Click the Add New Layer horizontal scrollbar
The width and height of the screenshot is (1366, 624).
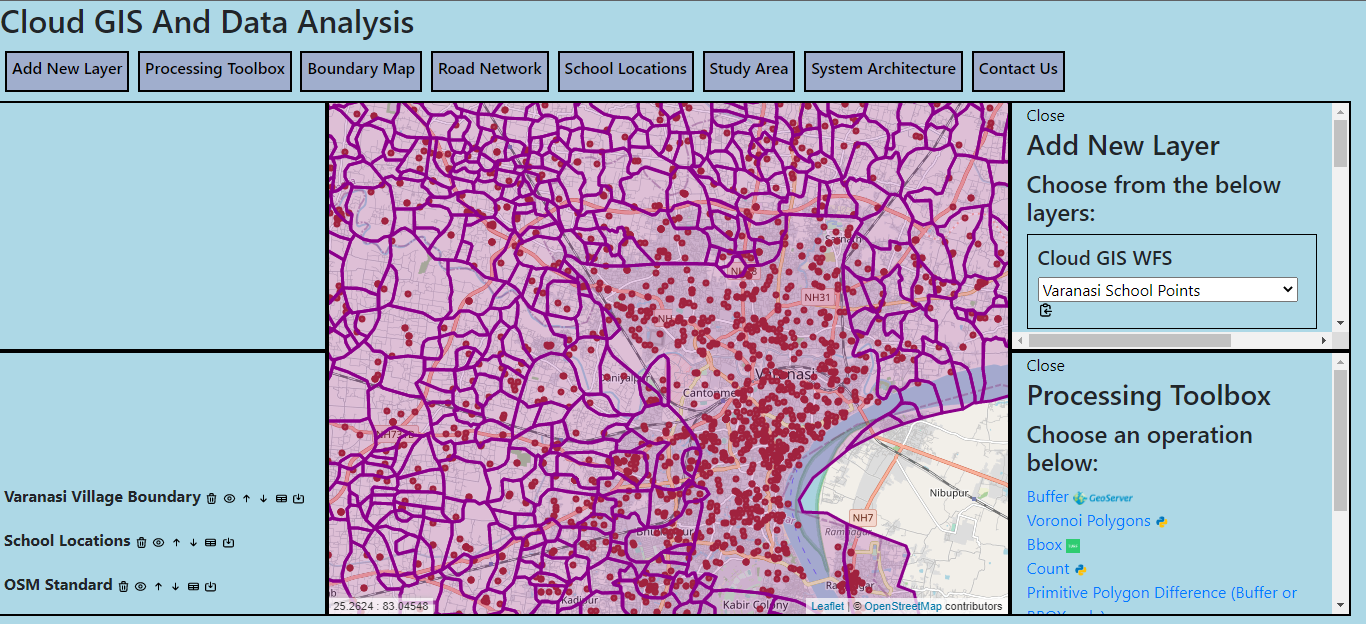coord(1130,340)
